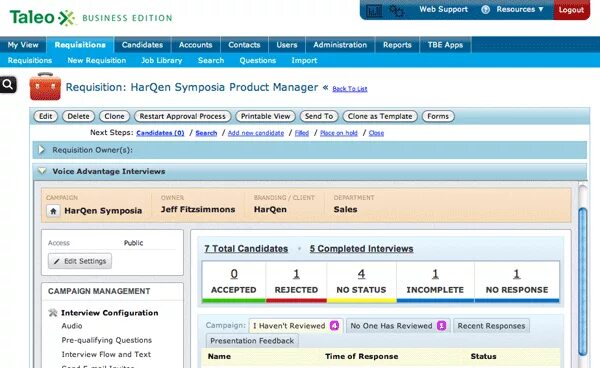Click the Interview Configuration tools icon
Image resolution: width=600 pixels, height=368 pixels.
tap(53, 313)
